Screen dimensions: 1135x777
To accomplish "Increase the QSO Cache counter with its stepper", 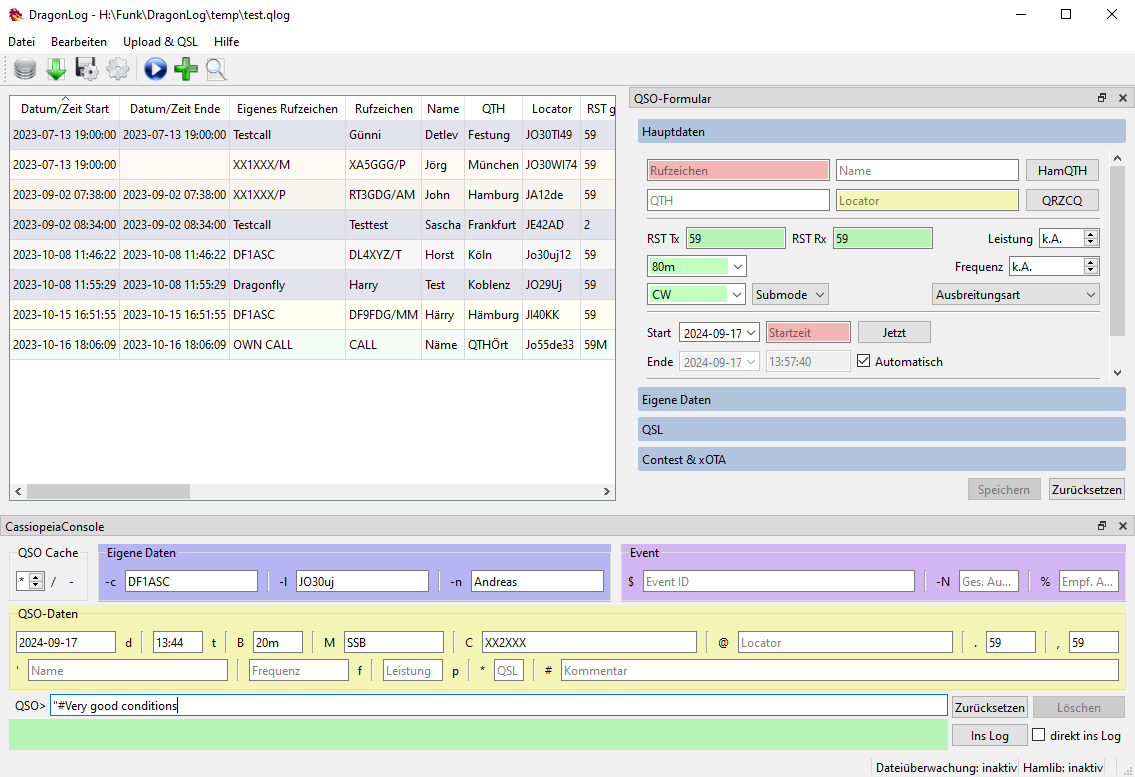I will click(x=36, y=575).
